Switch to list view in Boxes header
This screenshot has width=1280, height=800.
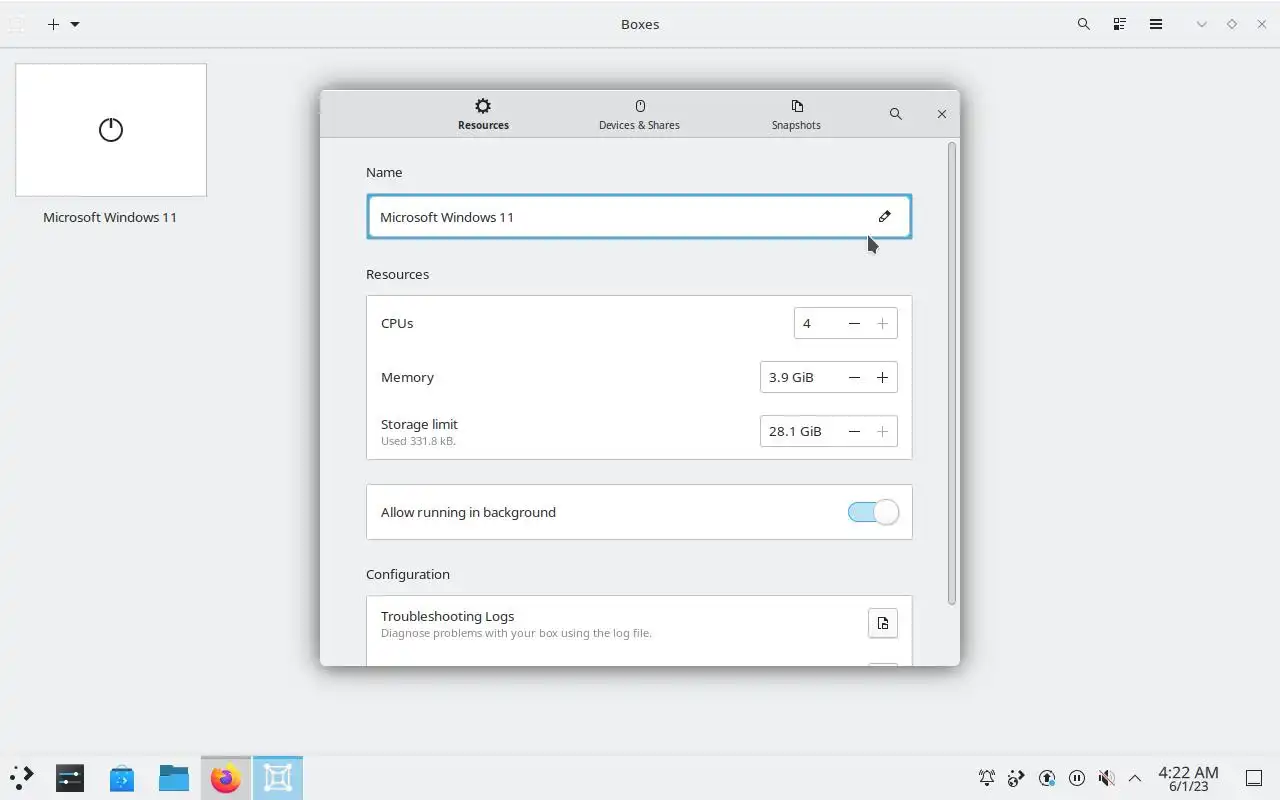click(1120, 24)
